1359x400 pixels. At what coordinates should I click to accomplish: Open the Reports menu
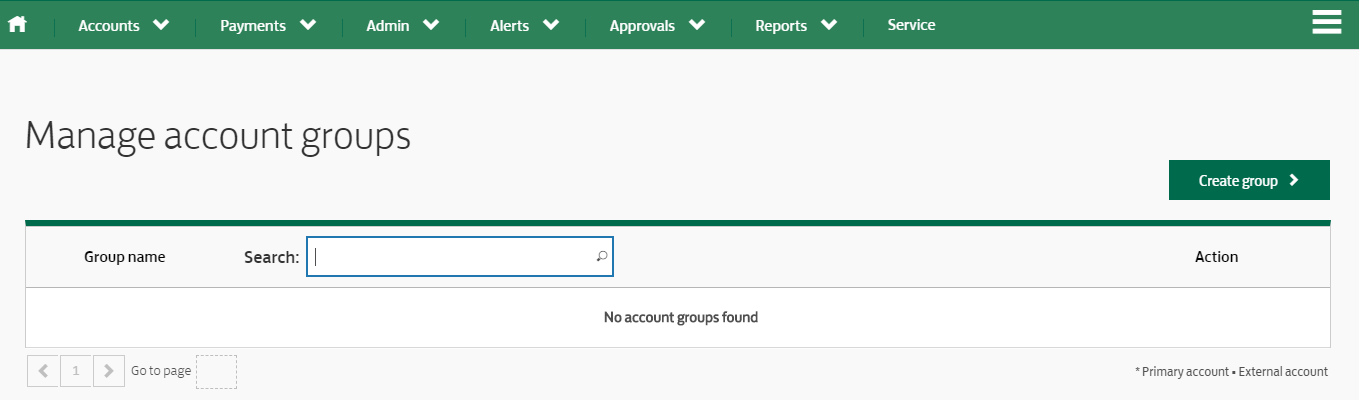tap(781, 26)
